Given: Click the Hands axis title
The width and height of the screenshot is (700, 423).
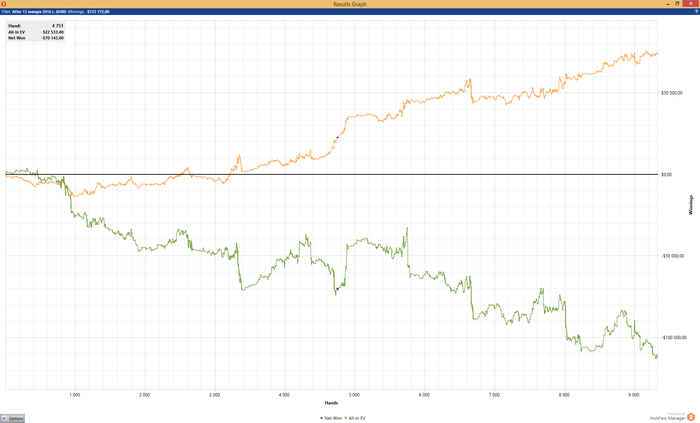Looking at the screenshot, I should coord(331,403).
